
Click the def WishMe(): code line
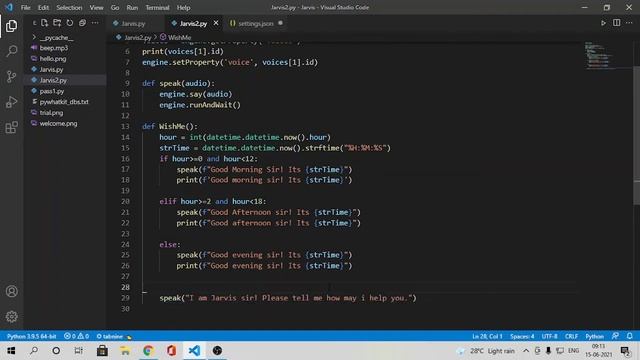click(x=170, y=127)
